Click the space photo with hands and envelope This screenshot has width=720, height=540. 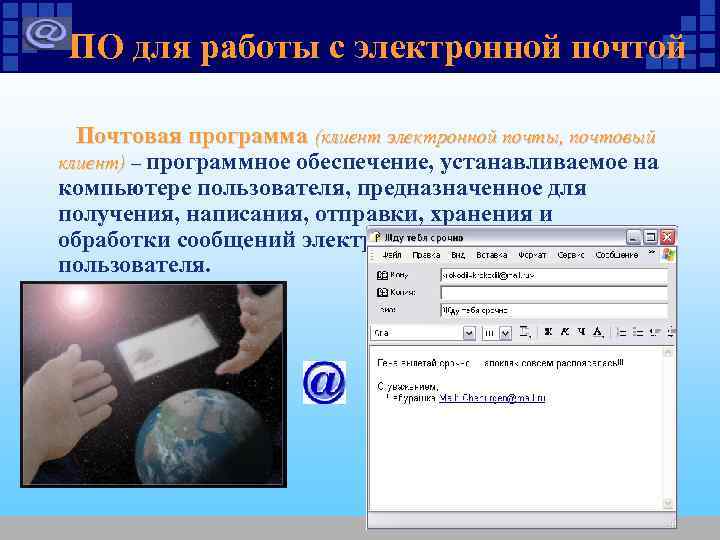click(153, 385)
